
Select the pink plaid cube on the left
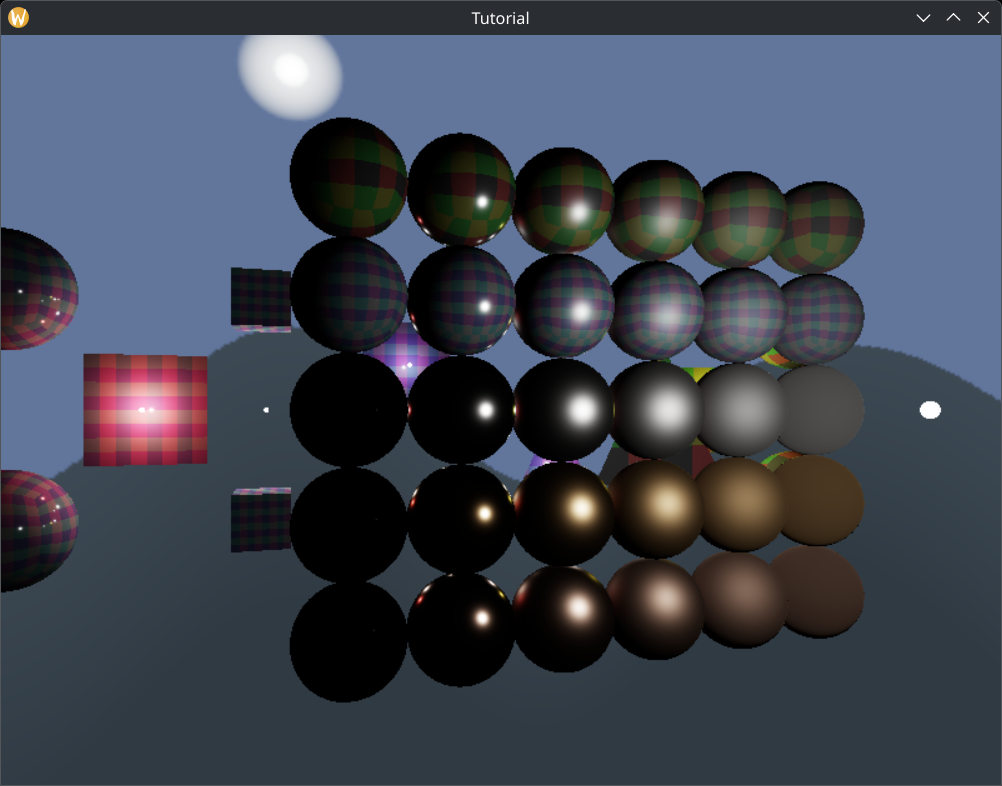click(144, 408)
